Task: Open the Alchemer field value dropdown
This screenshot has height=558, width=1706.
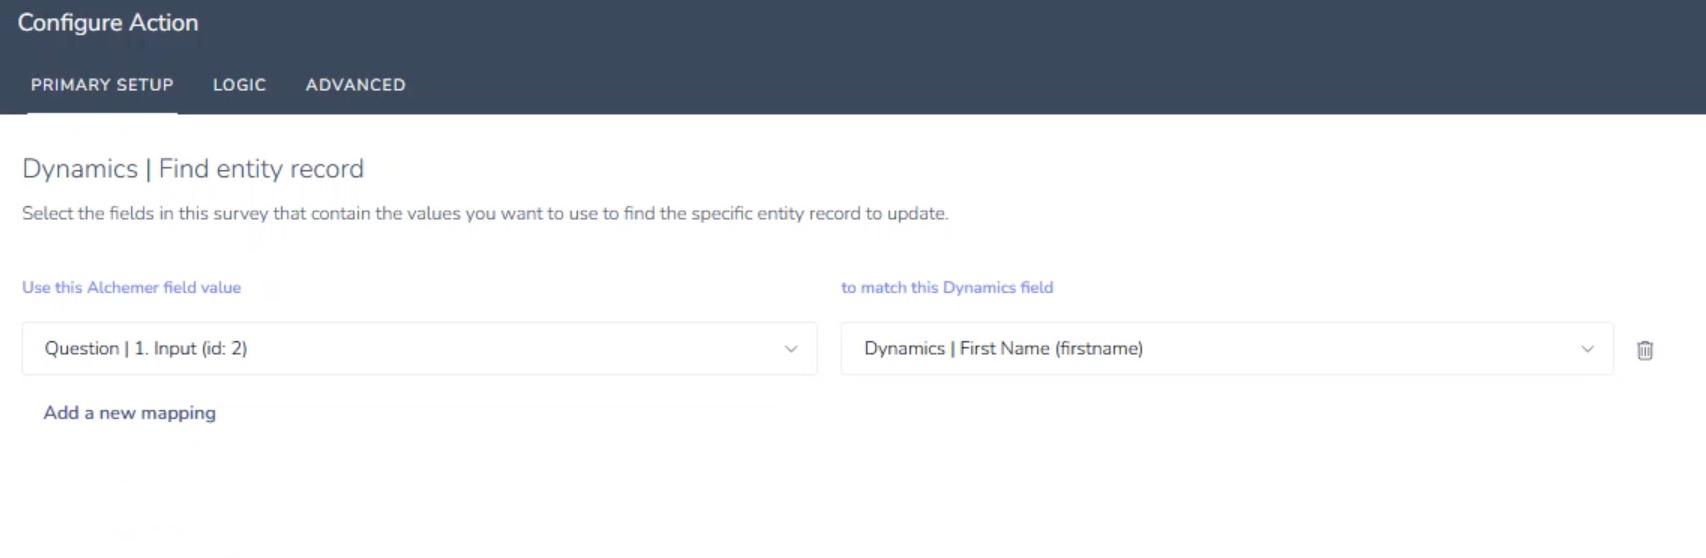Action: [x=419, y=348]
